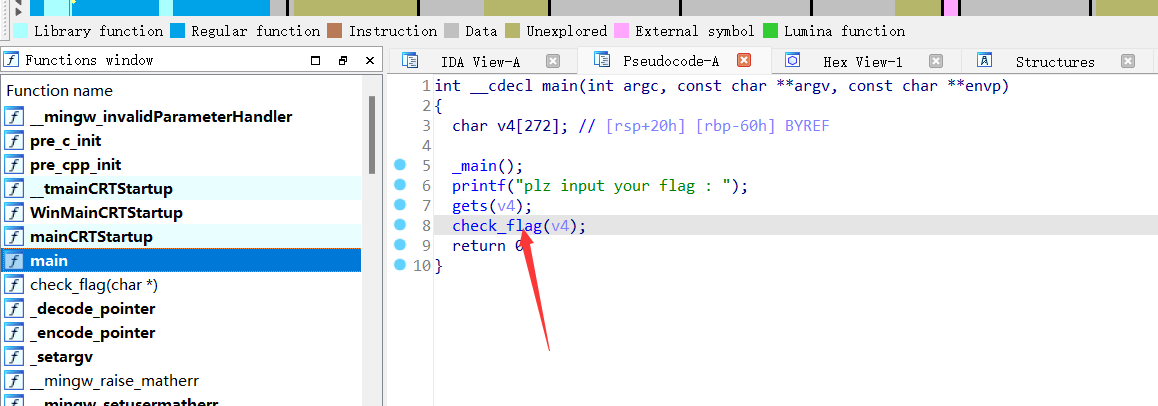Click the function icon beside _decode_pointer
The image size is (1158, 406).
[x=15, y=309]
